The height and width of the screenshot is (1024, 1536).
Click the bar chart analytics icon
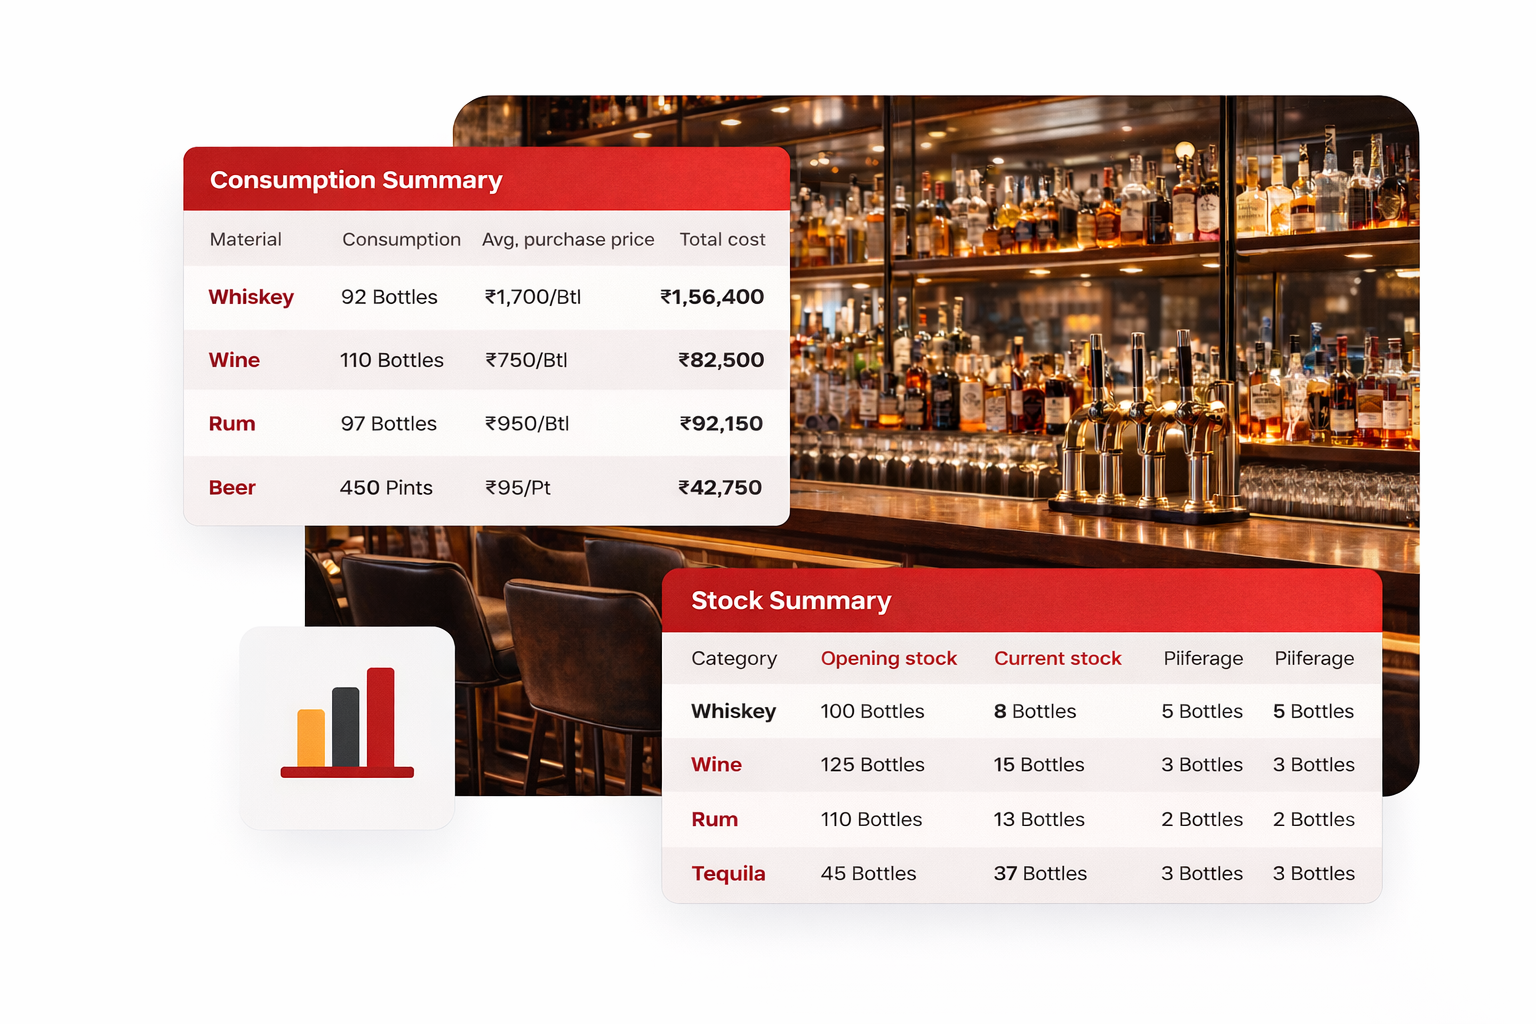347,725
